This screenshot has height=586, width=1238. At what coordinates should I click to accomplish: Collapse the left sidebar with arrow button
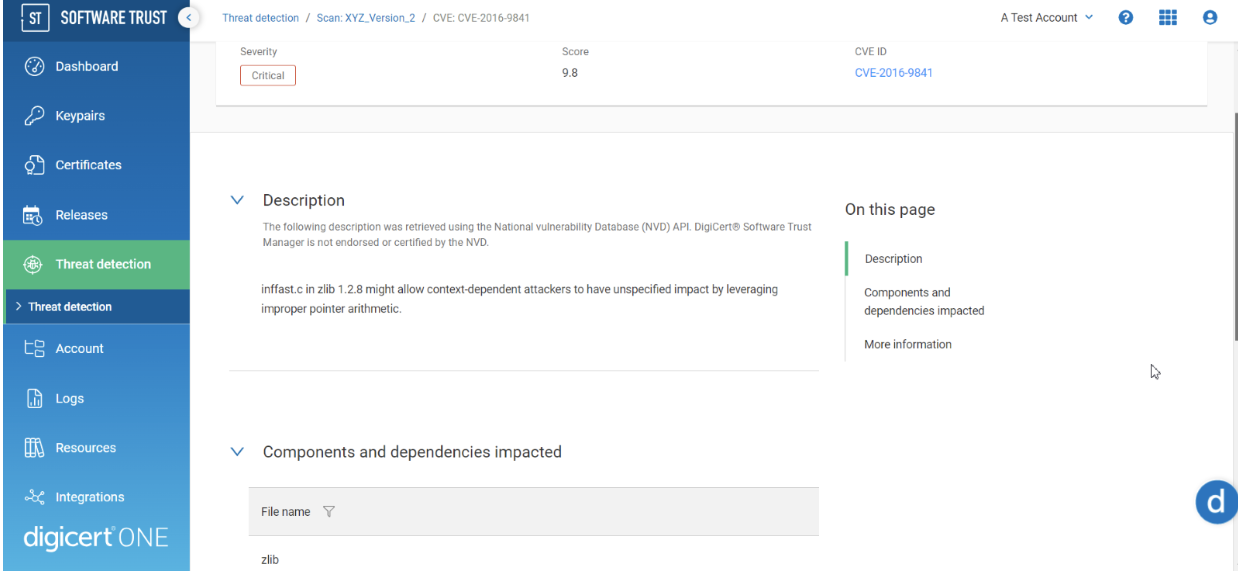(x=186, y=18)
